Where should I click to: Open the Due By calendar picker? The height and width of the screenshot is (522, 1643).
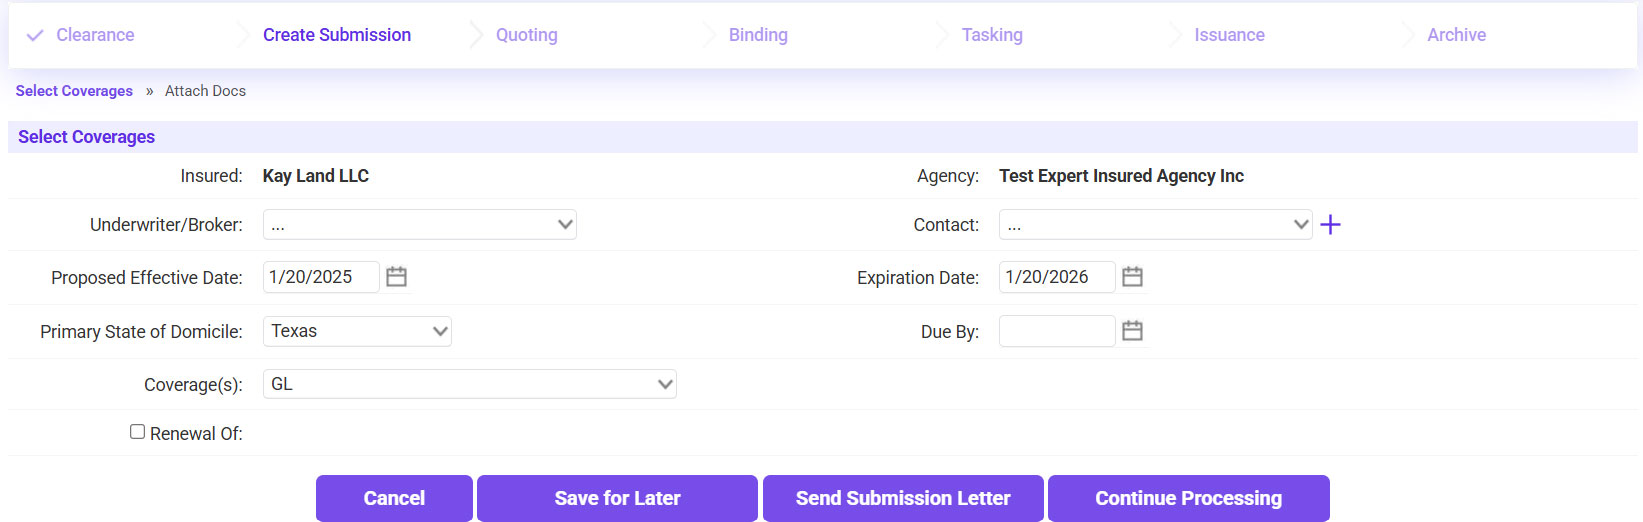(x=1132, y=331)
